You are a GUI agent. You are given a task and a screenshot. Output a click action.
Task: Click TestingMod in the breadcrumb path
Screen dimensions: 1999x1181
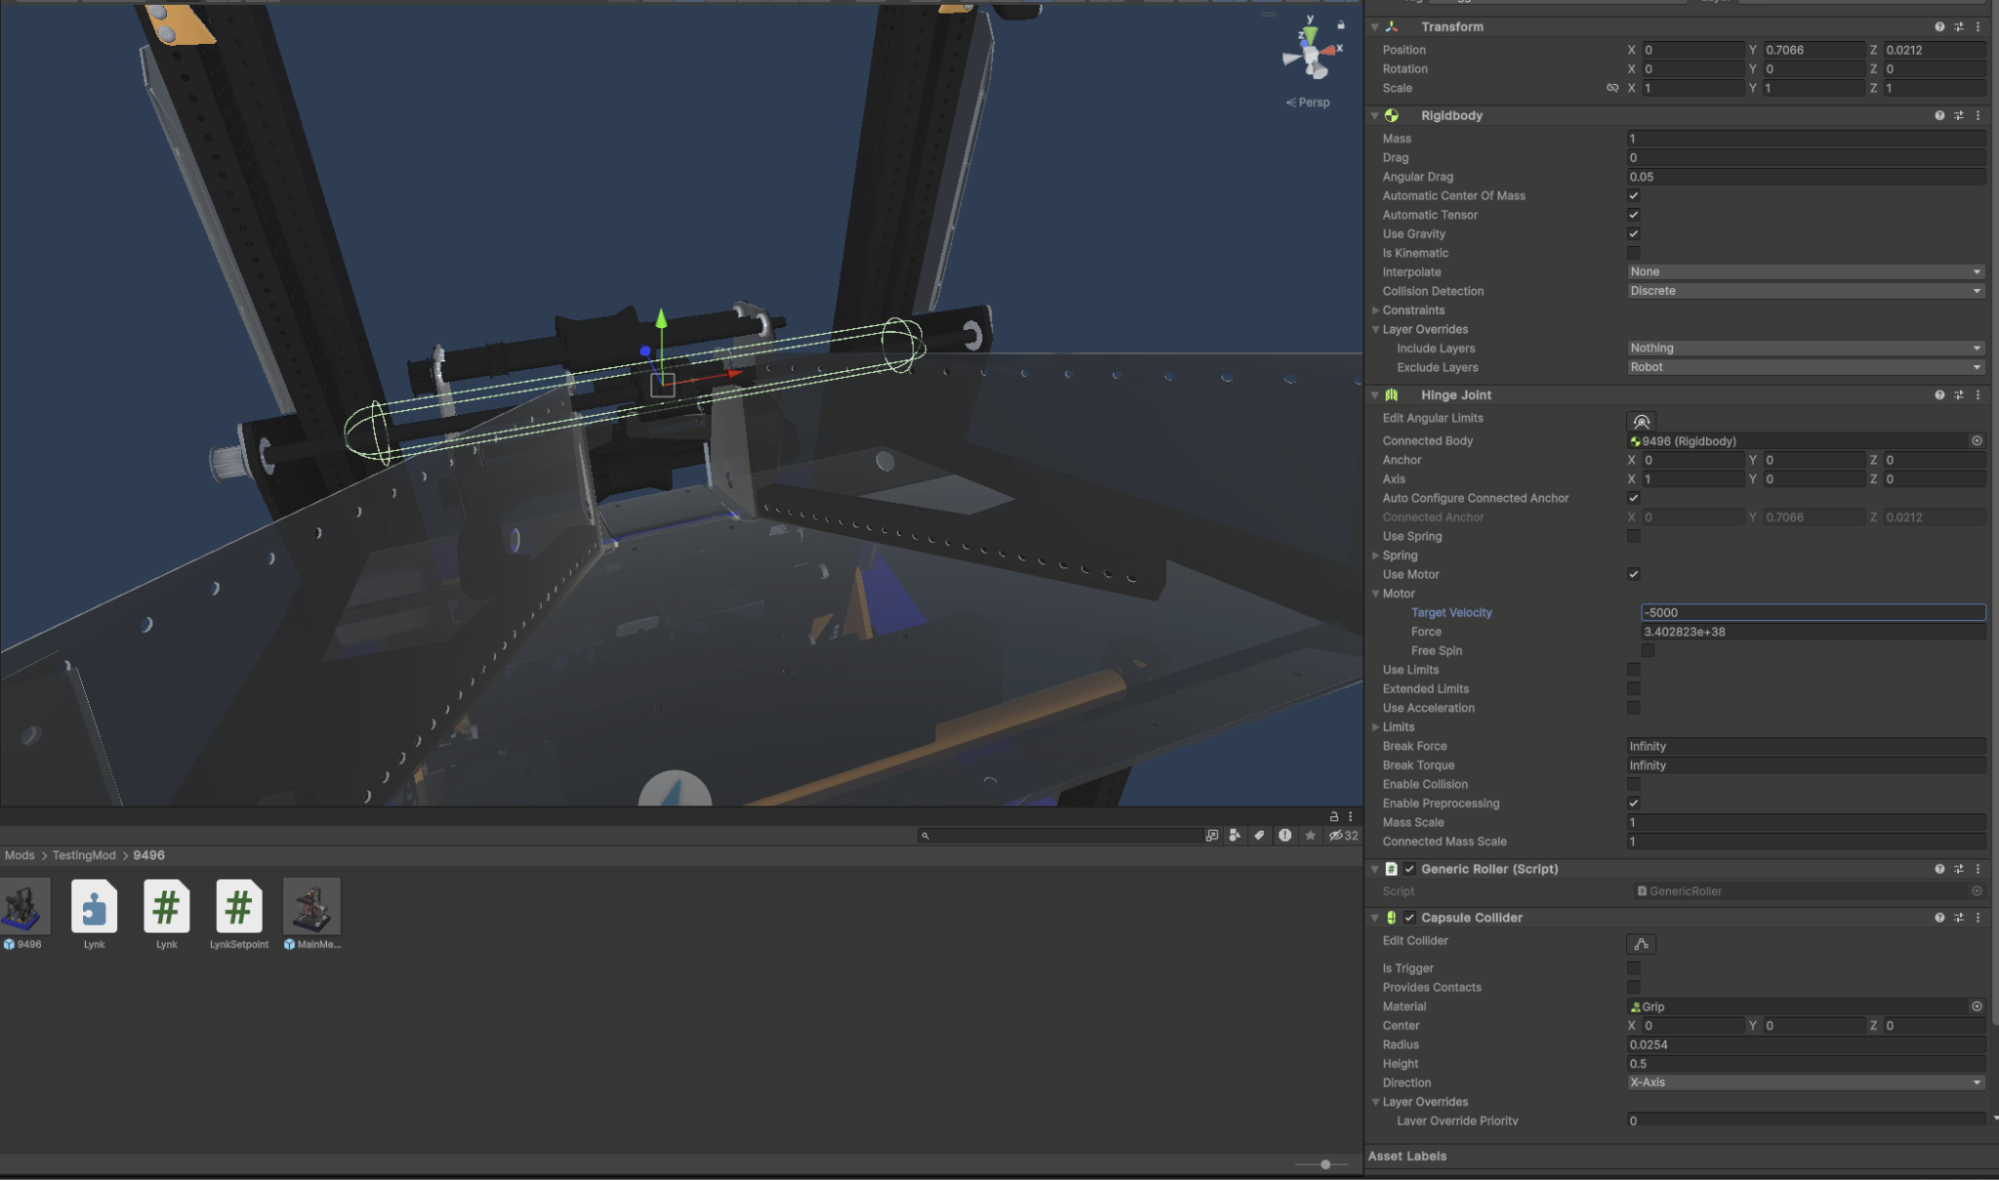click(x=84, y=855)
